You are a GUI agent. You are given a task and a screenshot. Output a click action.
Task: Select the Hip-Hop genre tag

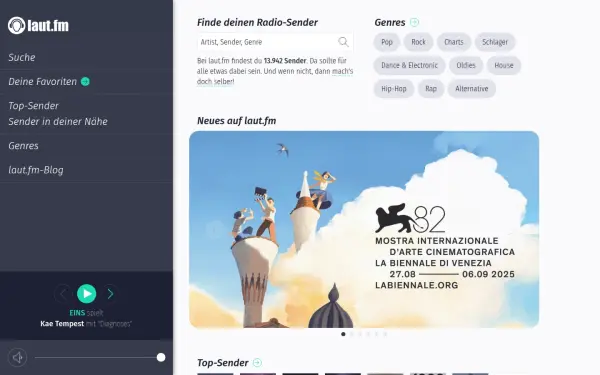[393, 89]
